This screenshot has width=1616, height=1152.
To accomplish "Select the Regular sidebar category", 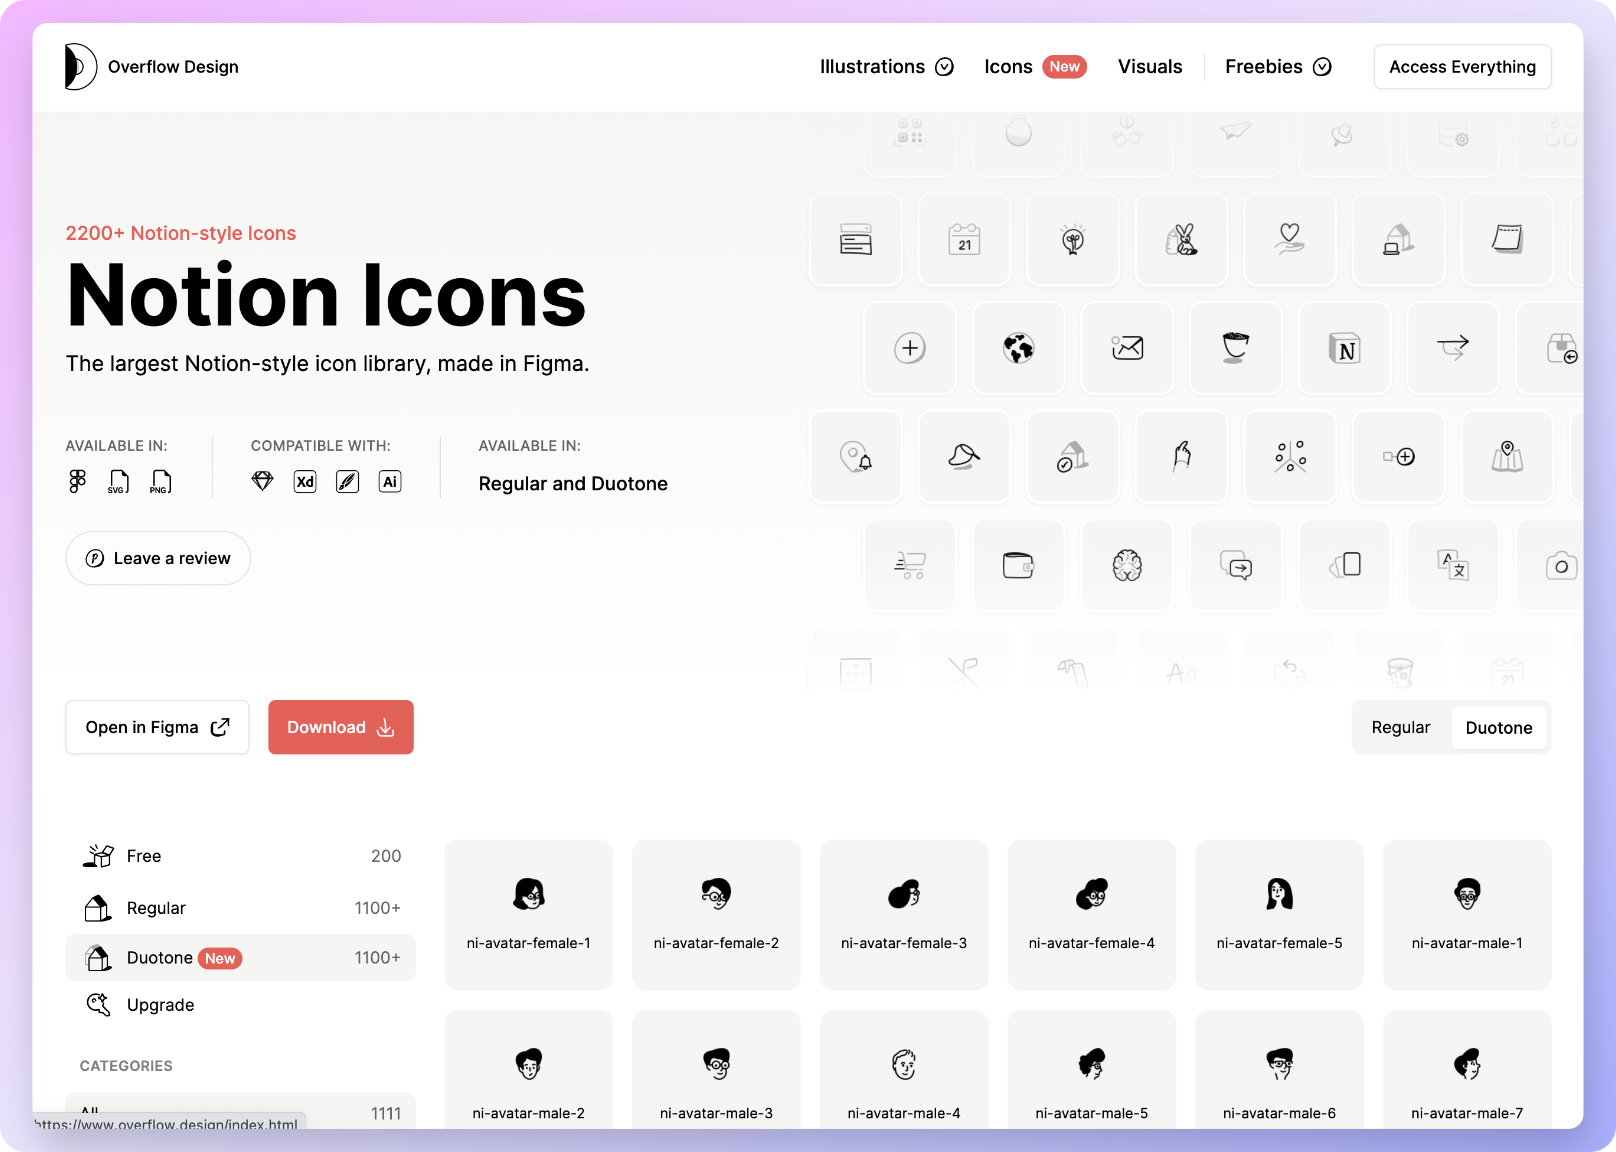I will coord(241,908).
